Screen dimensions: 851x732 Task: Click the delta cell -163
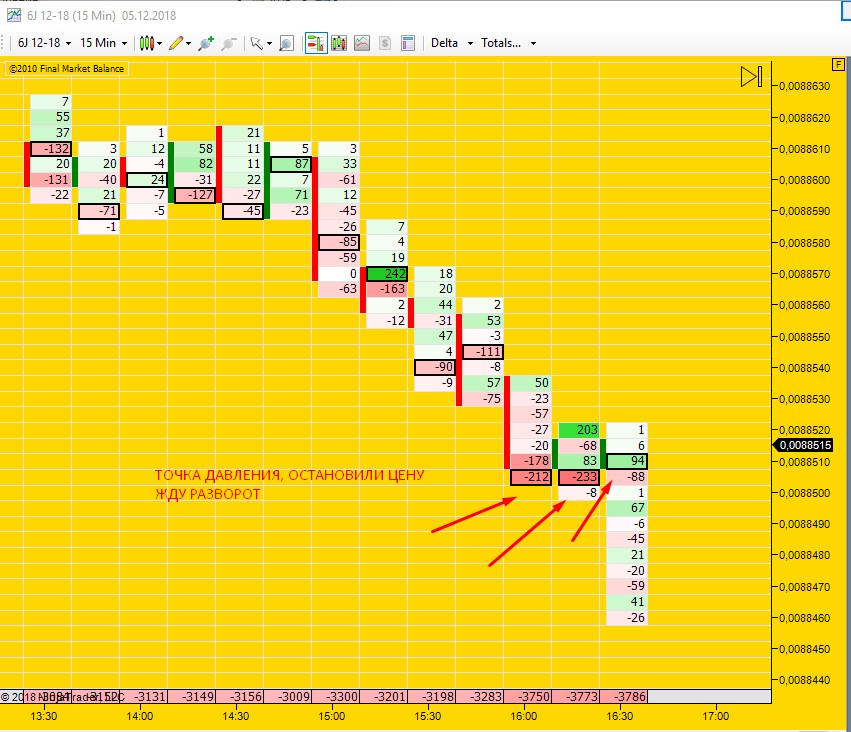click(387, 289)
